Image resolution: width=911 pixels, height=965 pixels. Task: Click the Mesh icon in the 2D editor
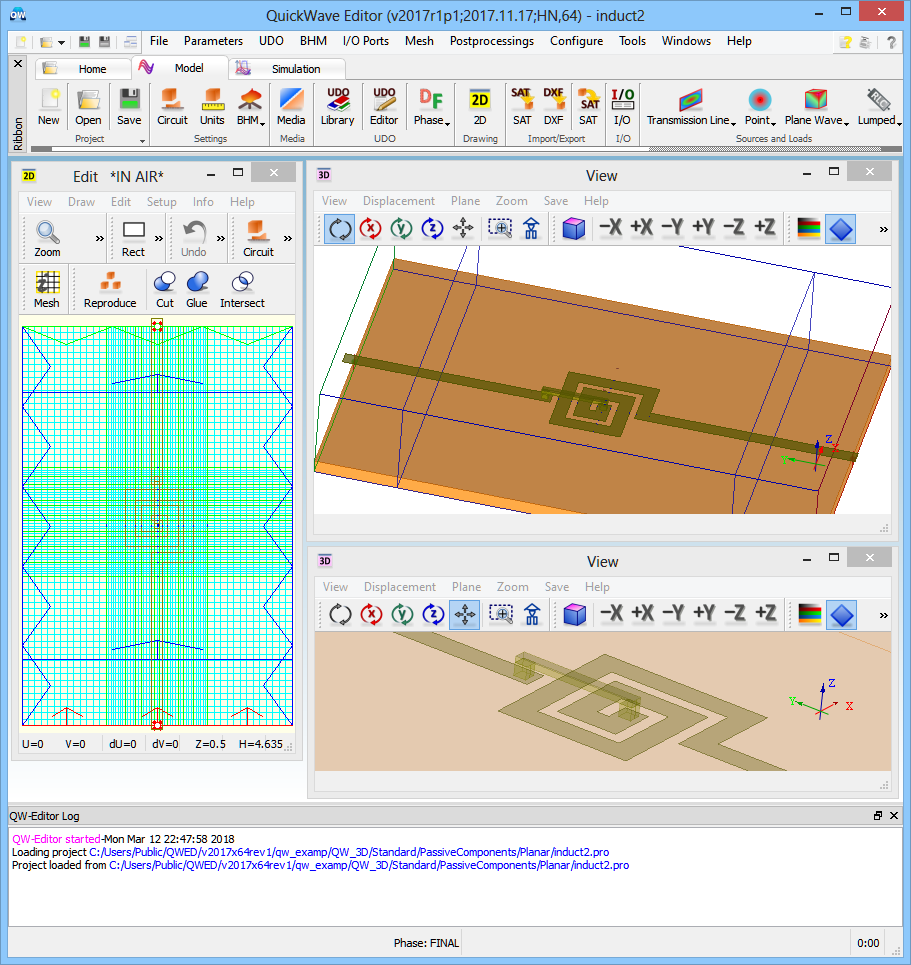point(47,289)
